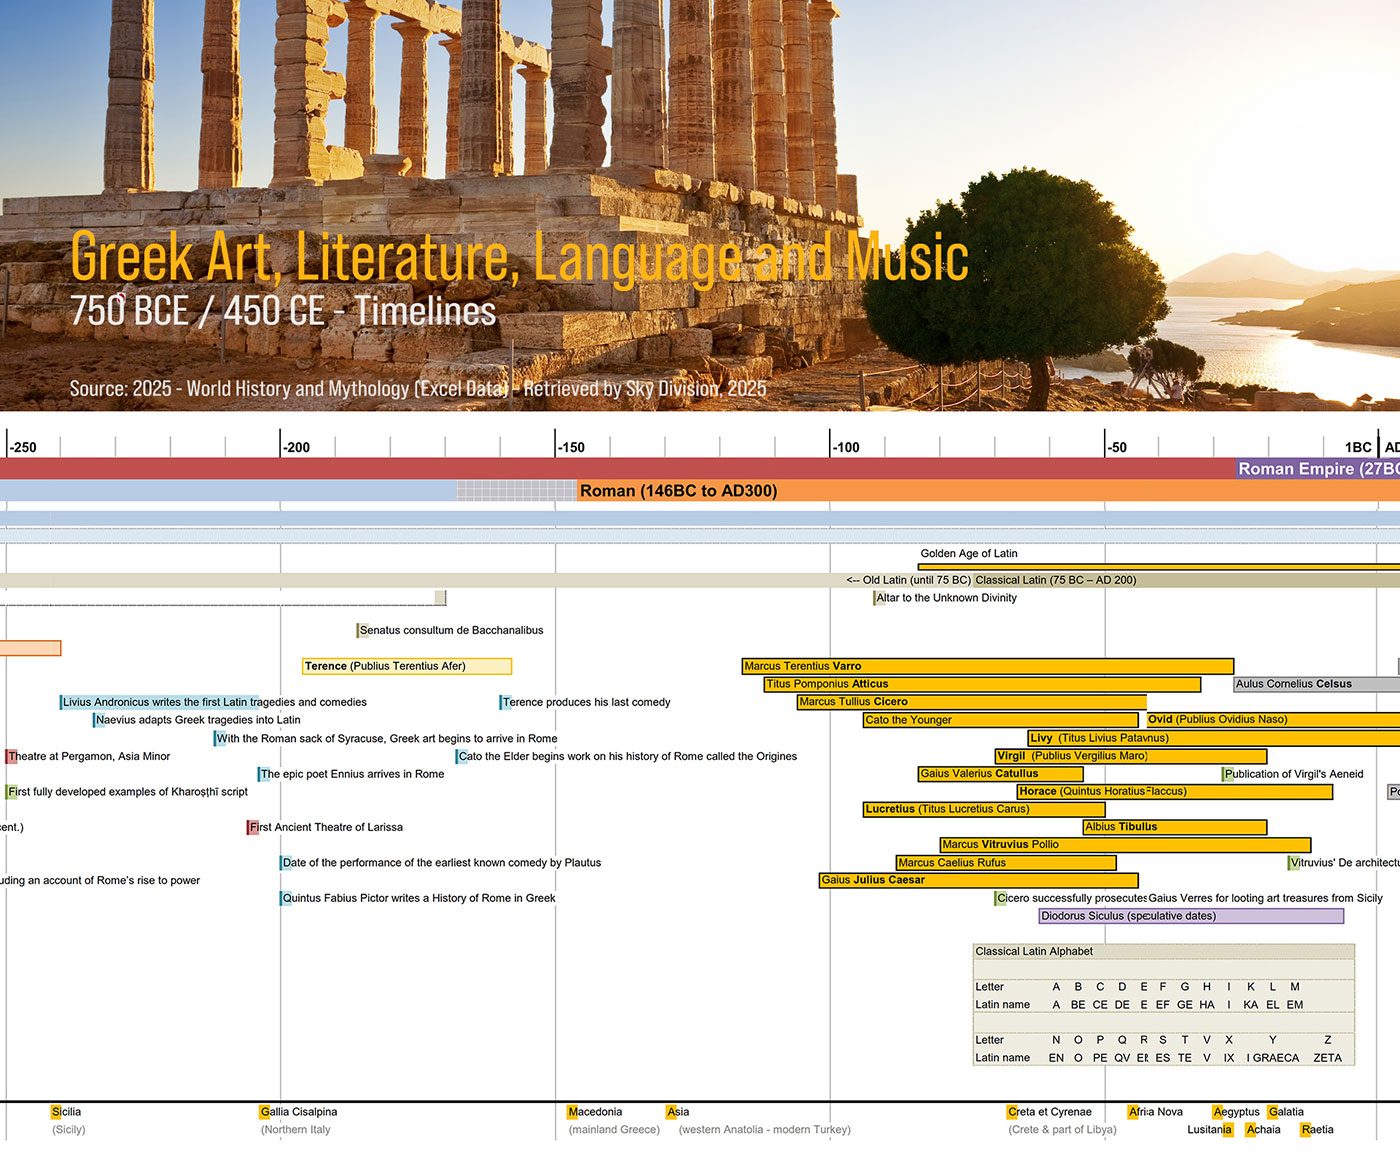The width and height of the screenshot is (1400, 1154).
Task: Select the Terence (Publius Terentius Afer) bar
Action: tap(406, 666)
